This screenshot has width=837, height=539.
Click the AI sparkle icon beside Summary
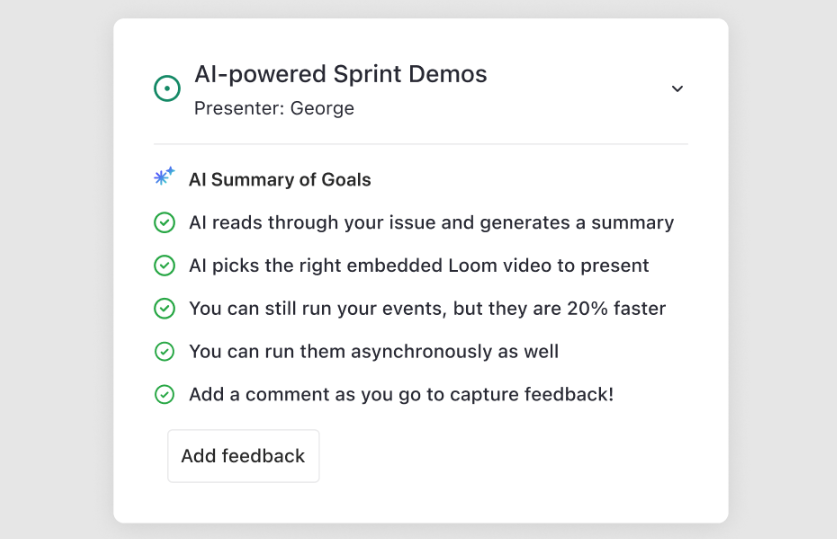click(164, 176)
